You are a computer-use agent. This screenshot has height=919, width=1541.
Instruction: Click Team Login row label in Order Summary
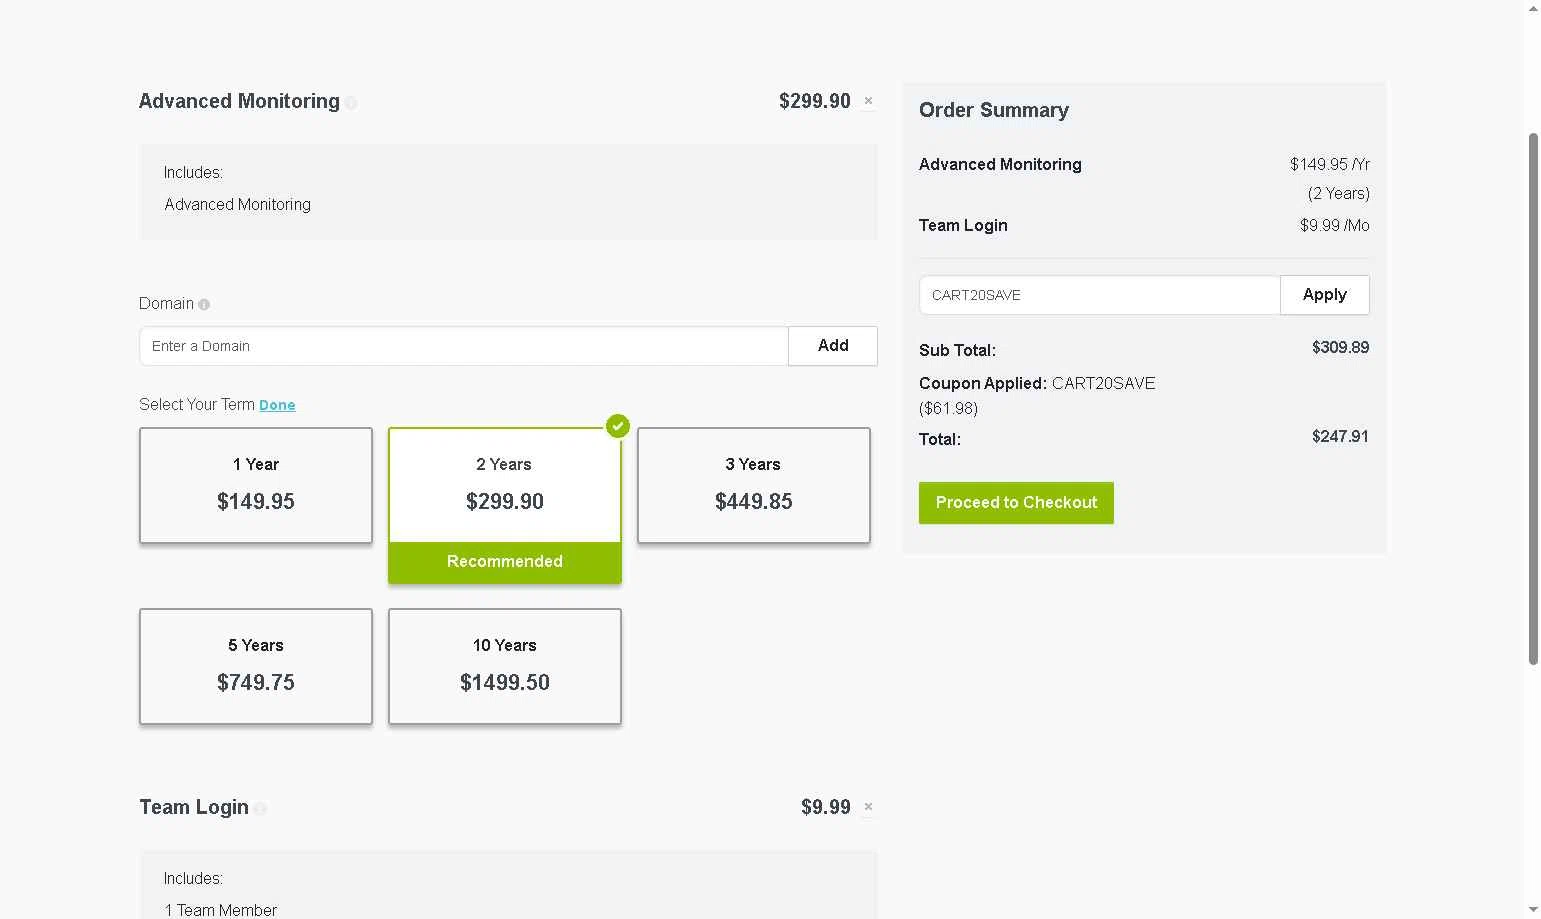coord(963,225)
